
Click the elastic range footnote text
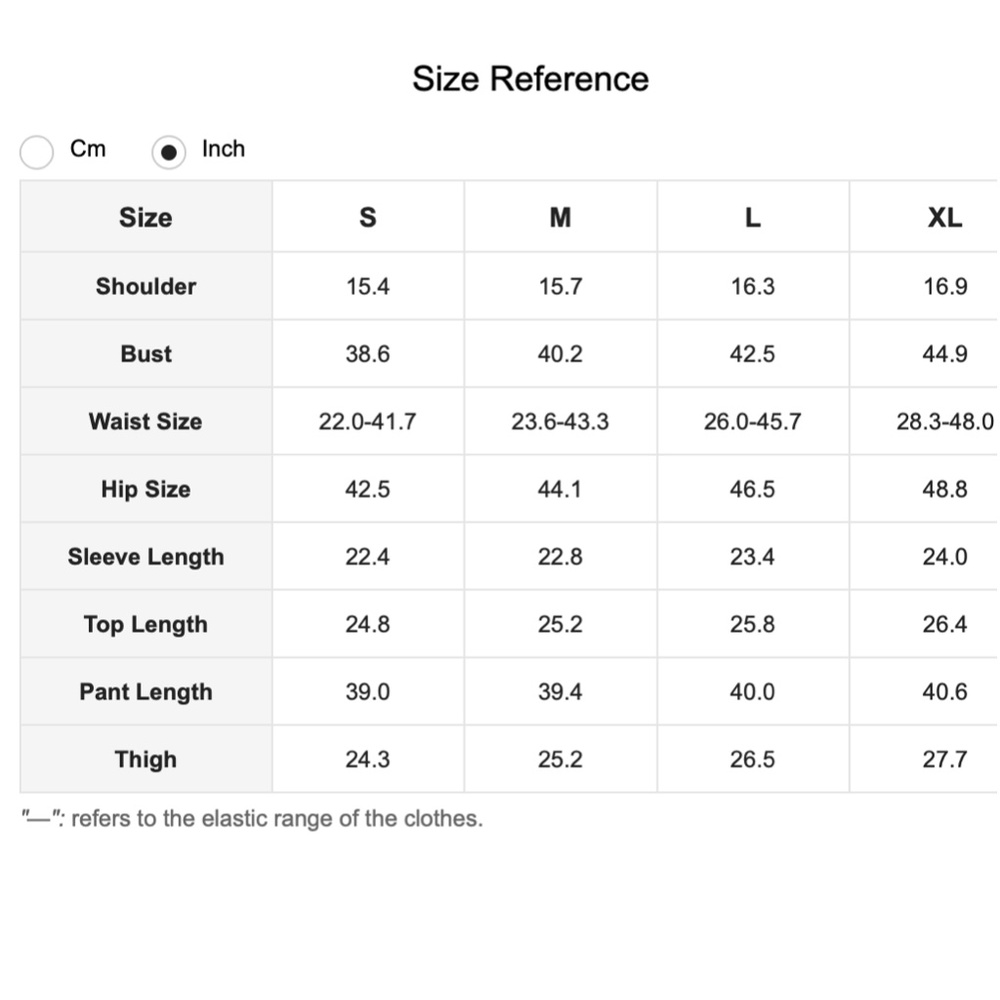click(x=252, y=819)
